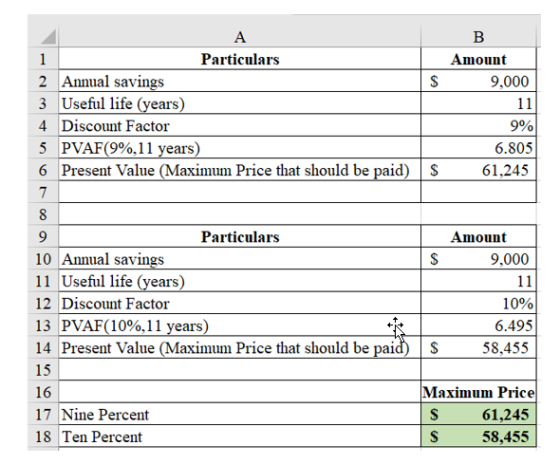Image resolution: width=560 pixels, height=464 pixels.
Task: Select the 6.495 factor value
Action: pyautogui.click(x=479, y=325)
